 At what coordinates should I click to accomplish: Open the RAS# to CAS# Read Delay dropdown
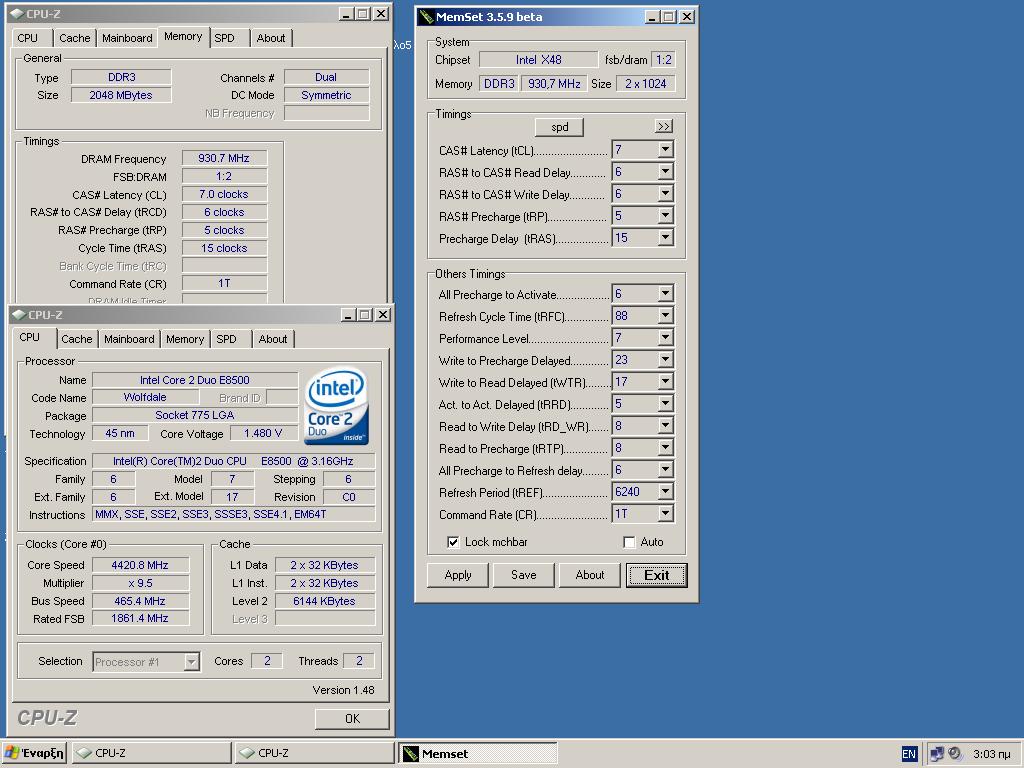pos(665,172)
